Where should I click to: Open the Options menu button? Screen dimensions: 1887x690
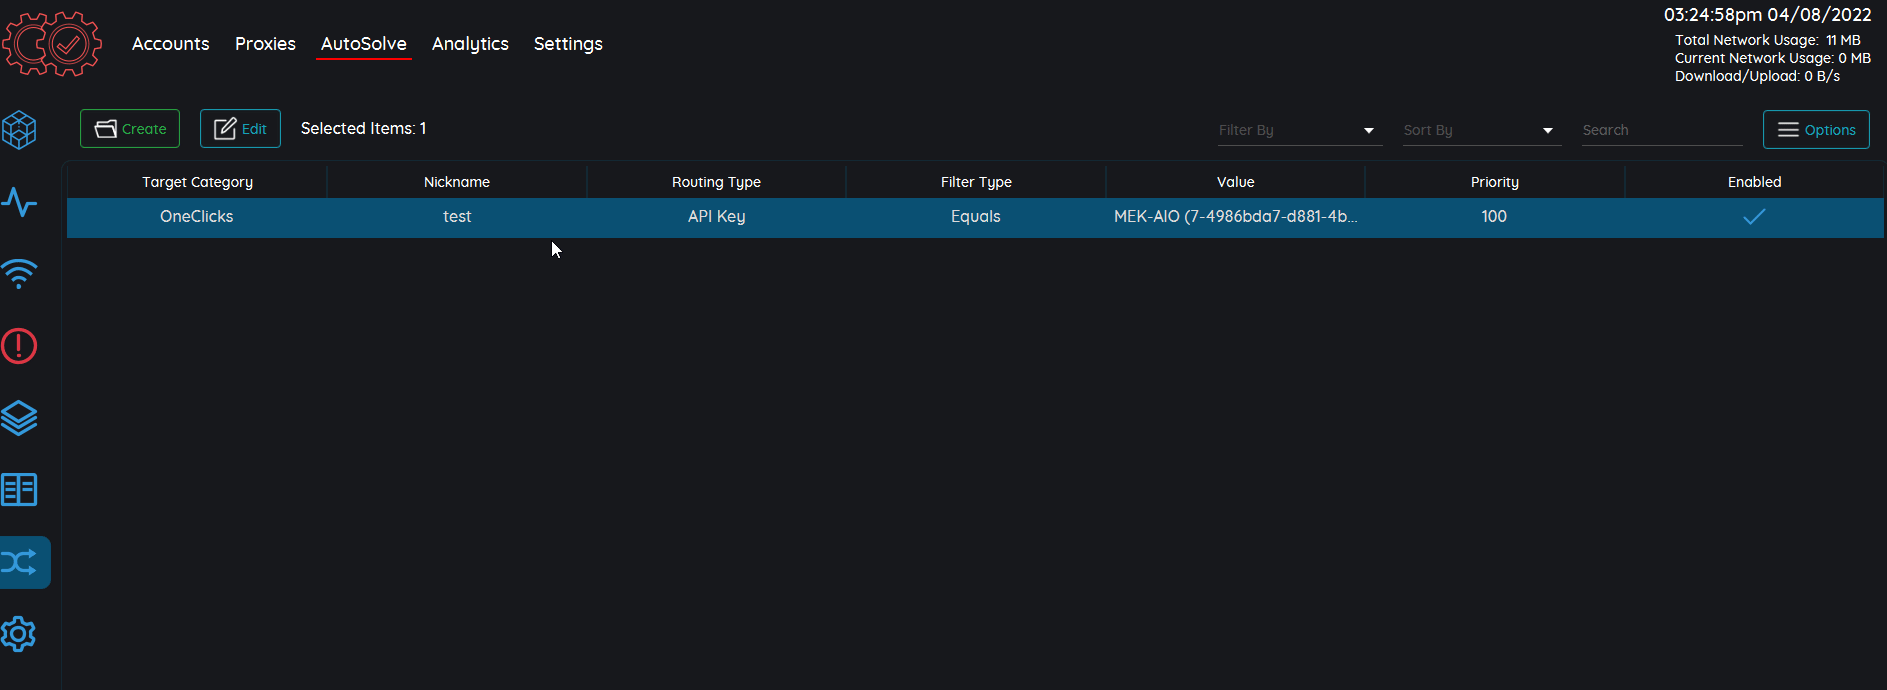(x=1815, y=130)
